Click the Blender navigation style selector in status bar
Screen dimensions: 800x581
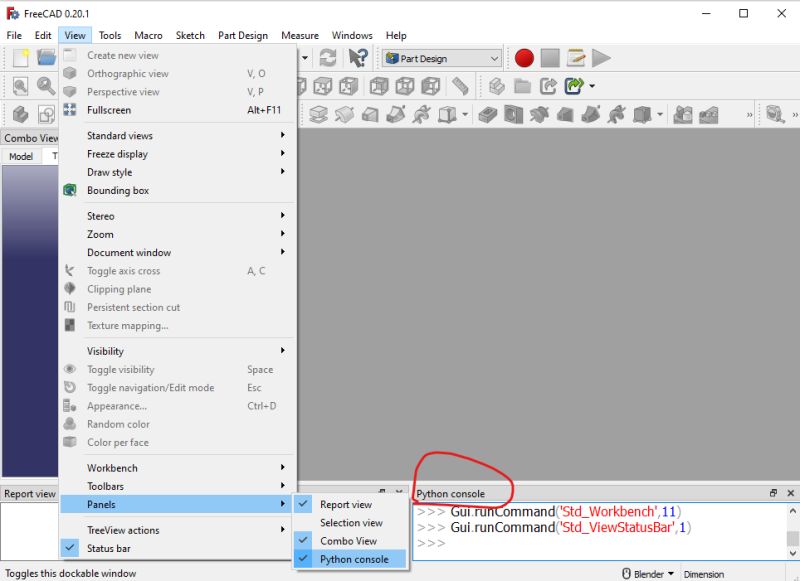648,574
